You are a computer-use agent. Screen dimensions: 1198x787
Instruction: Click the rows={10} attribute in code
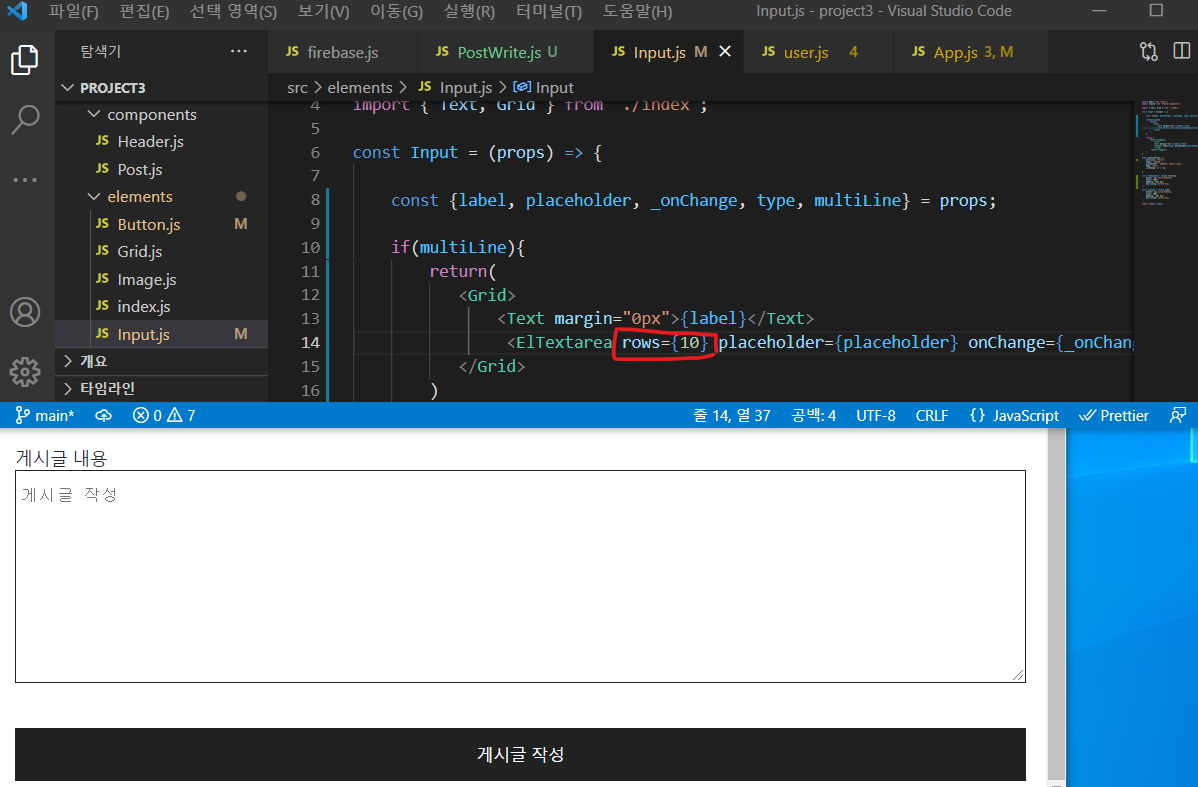[665, 342]
